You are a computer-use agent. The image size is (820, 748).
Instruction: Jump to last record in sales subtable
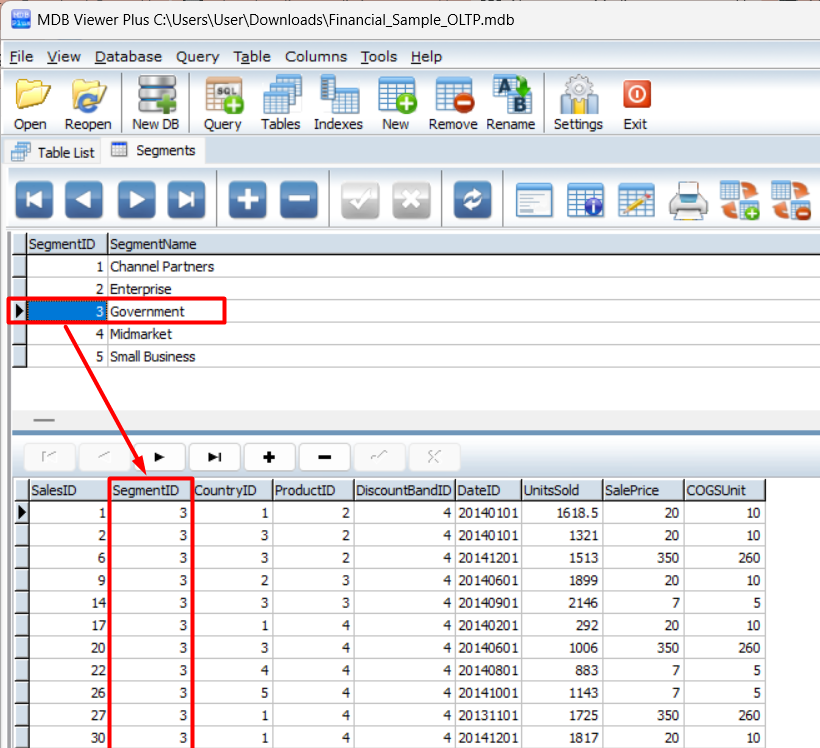click(x=214, y=457)
